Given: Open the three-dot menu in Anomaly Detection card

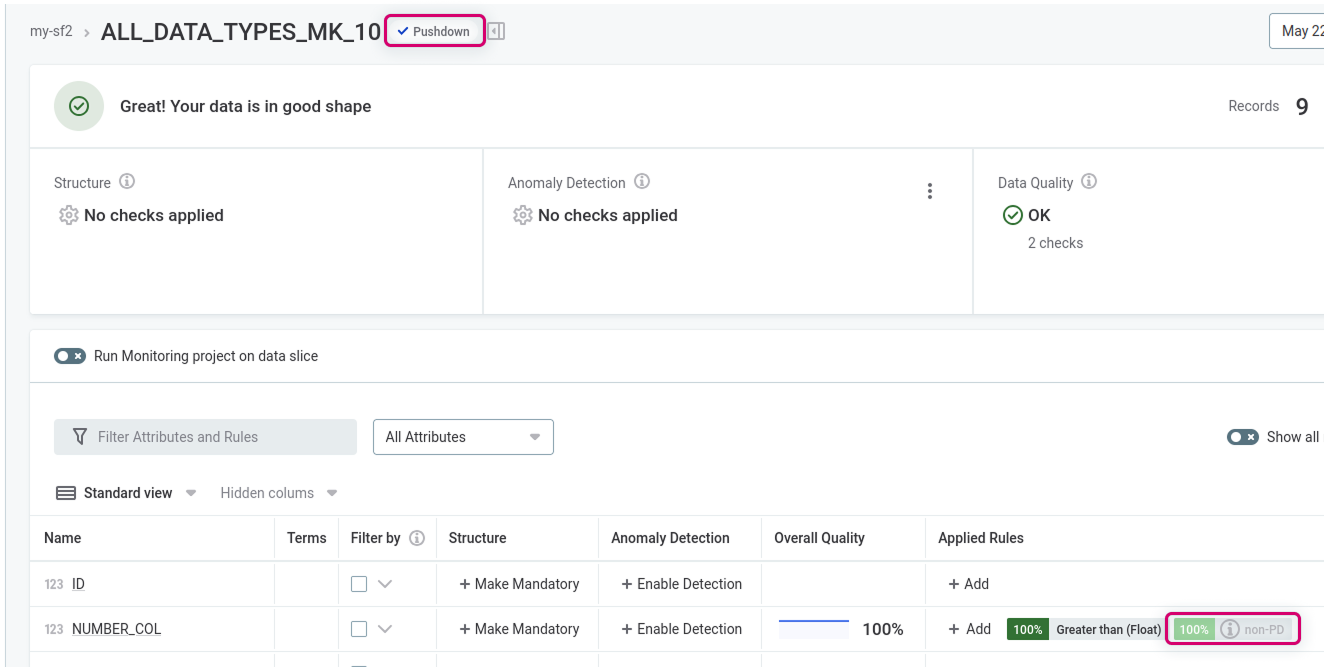Looking at the screenshot, I should pyautogui.click(x=930, y=191).
